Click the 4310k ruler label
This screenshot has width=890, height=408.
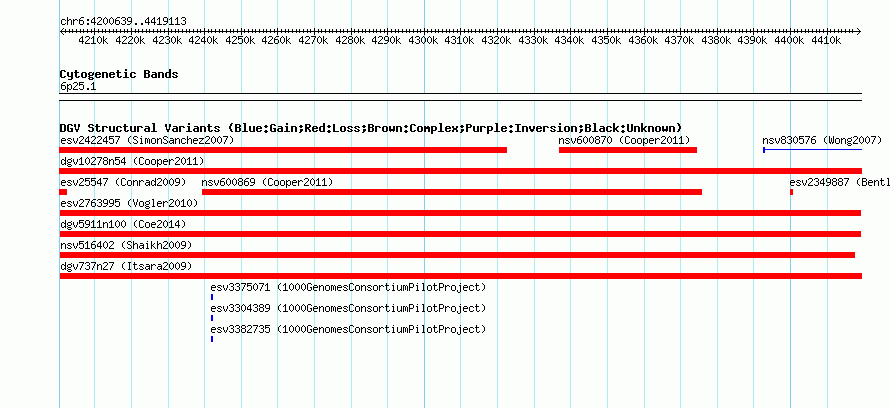click(461, 41)
